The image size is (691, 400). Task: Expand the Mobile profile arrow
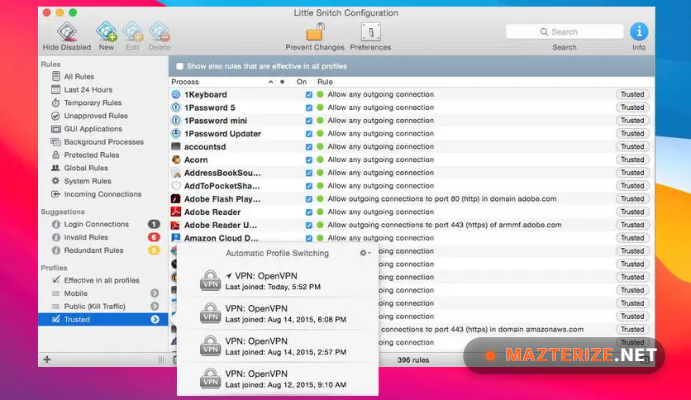155,293
